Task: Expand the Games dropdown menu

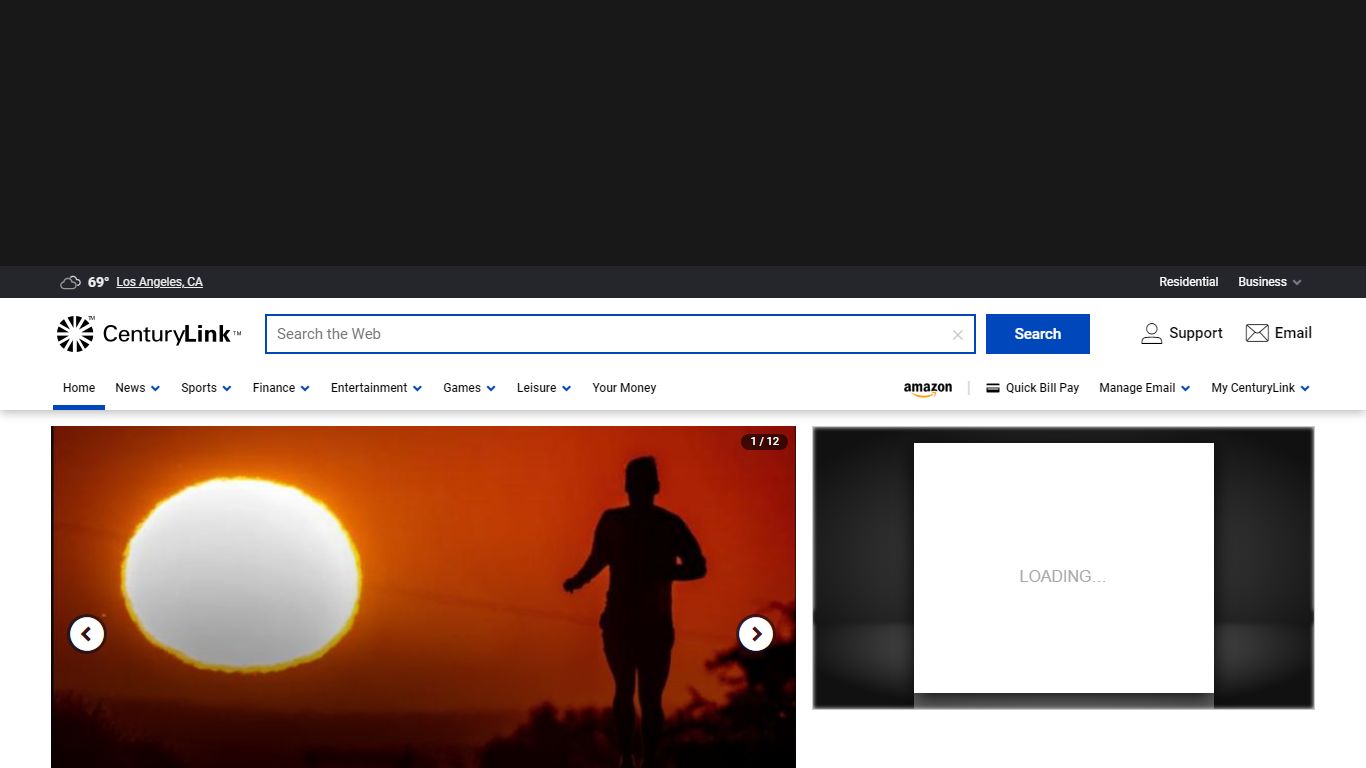Action: [469, 388]
